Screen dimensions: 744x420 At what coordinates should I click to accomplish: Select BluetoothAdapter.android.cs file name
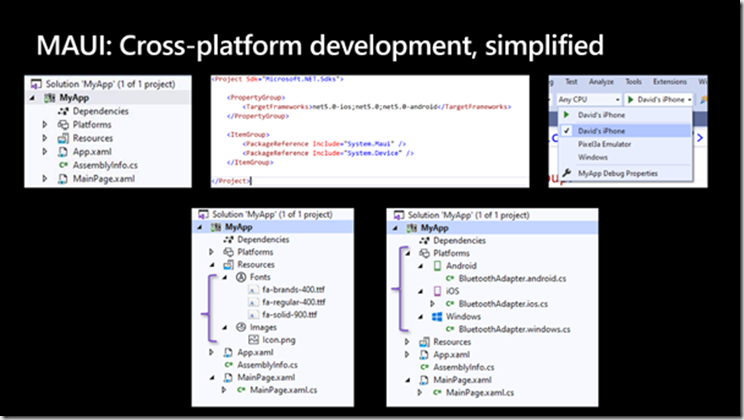[x=512, y=279]
